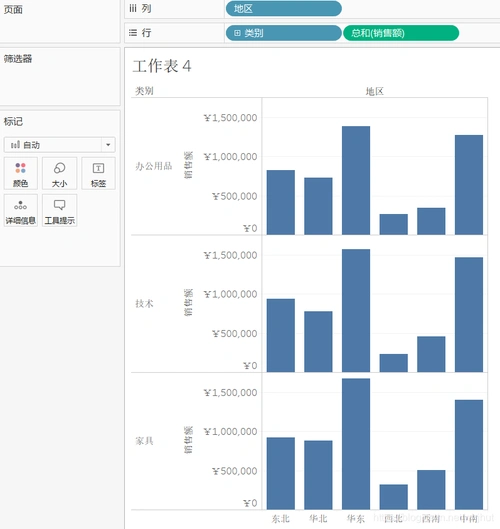Viewport: 500px width, 529px height.
Task: Select the 华东 bar in 办公用品 row
Action: [356, 180]
